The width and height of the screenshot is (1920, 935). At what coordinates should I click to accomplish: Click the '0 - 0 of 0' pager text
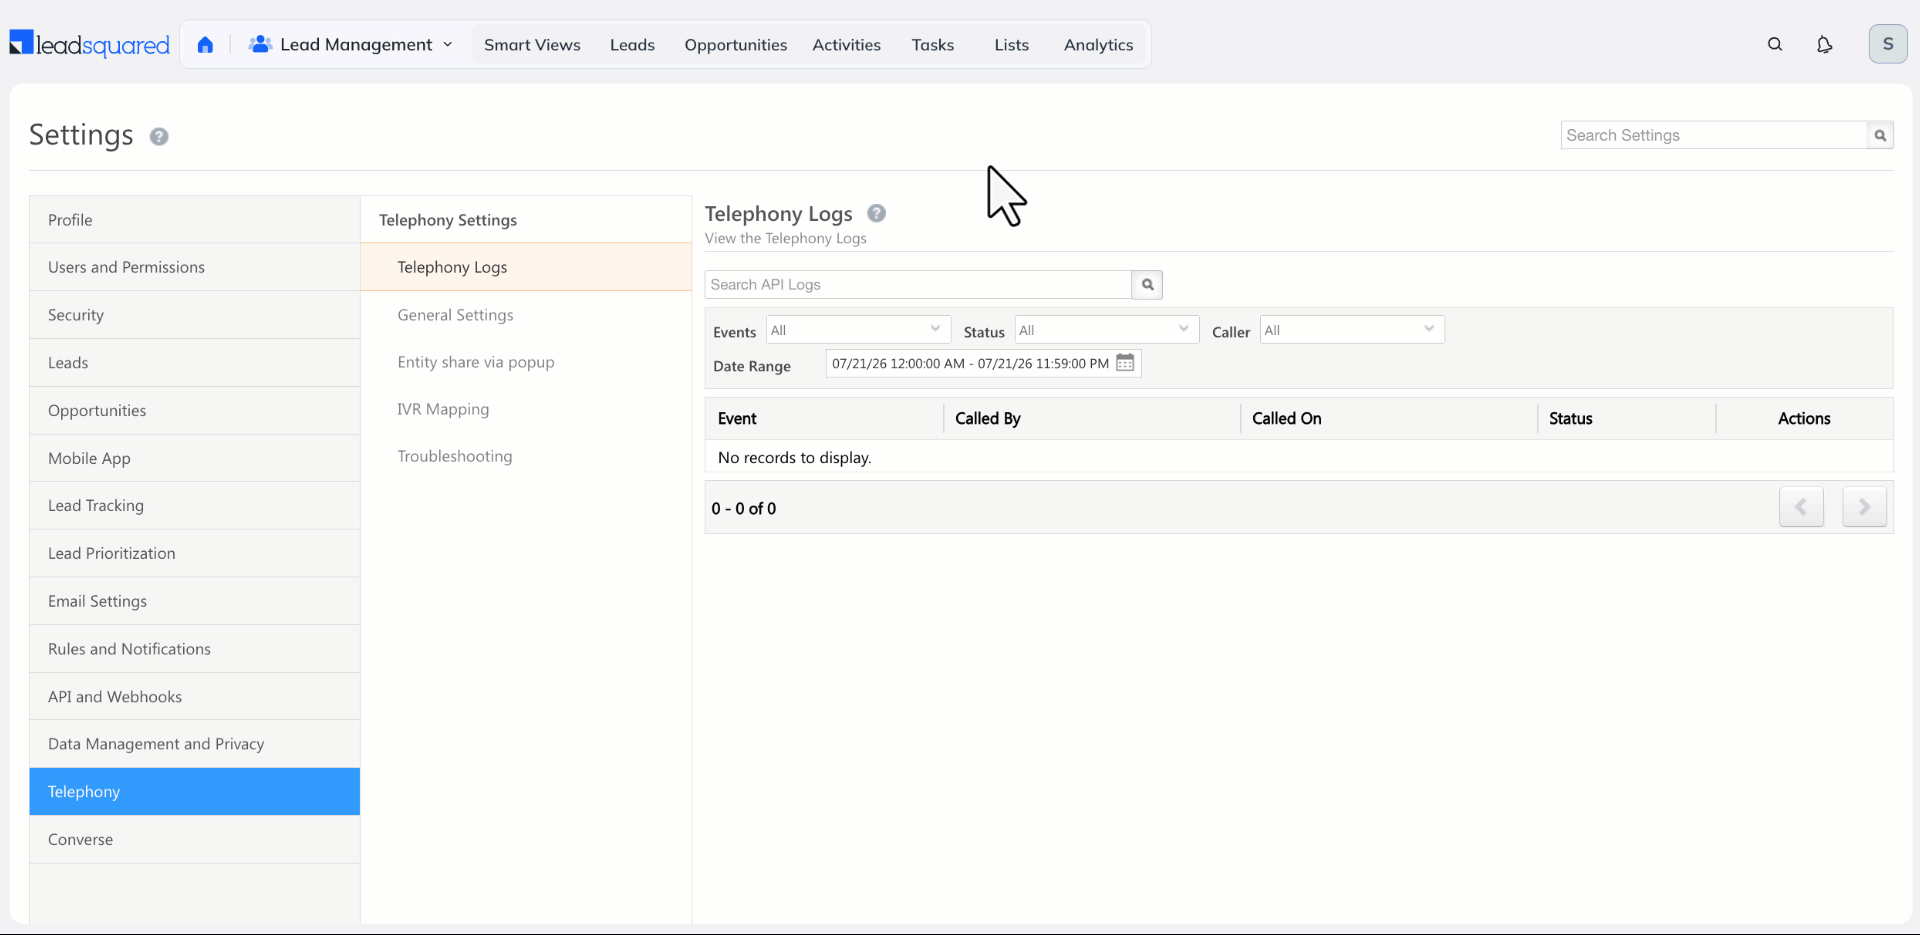pos(743,508)
